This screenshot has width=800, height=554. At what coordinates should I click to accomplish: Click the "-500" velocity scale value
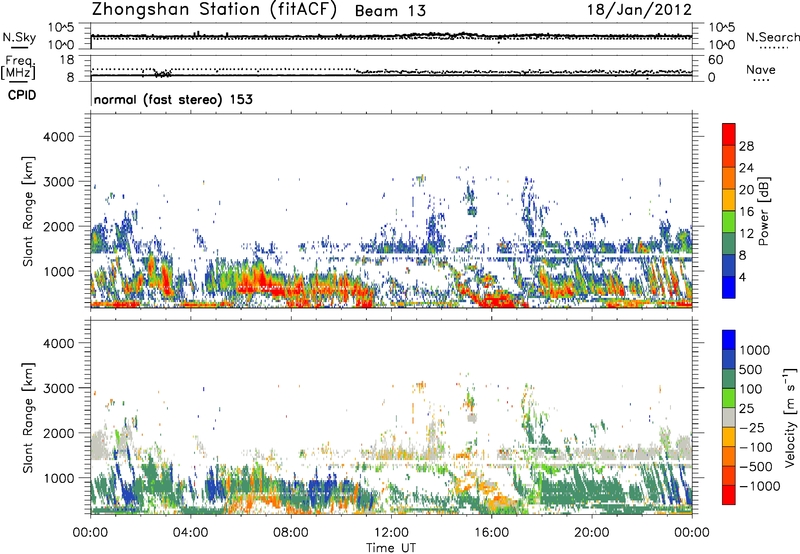tap(756, 467)
